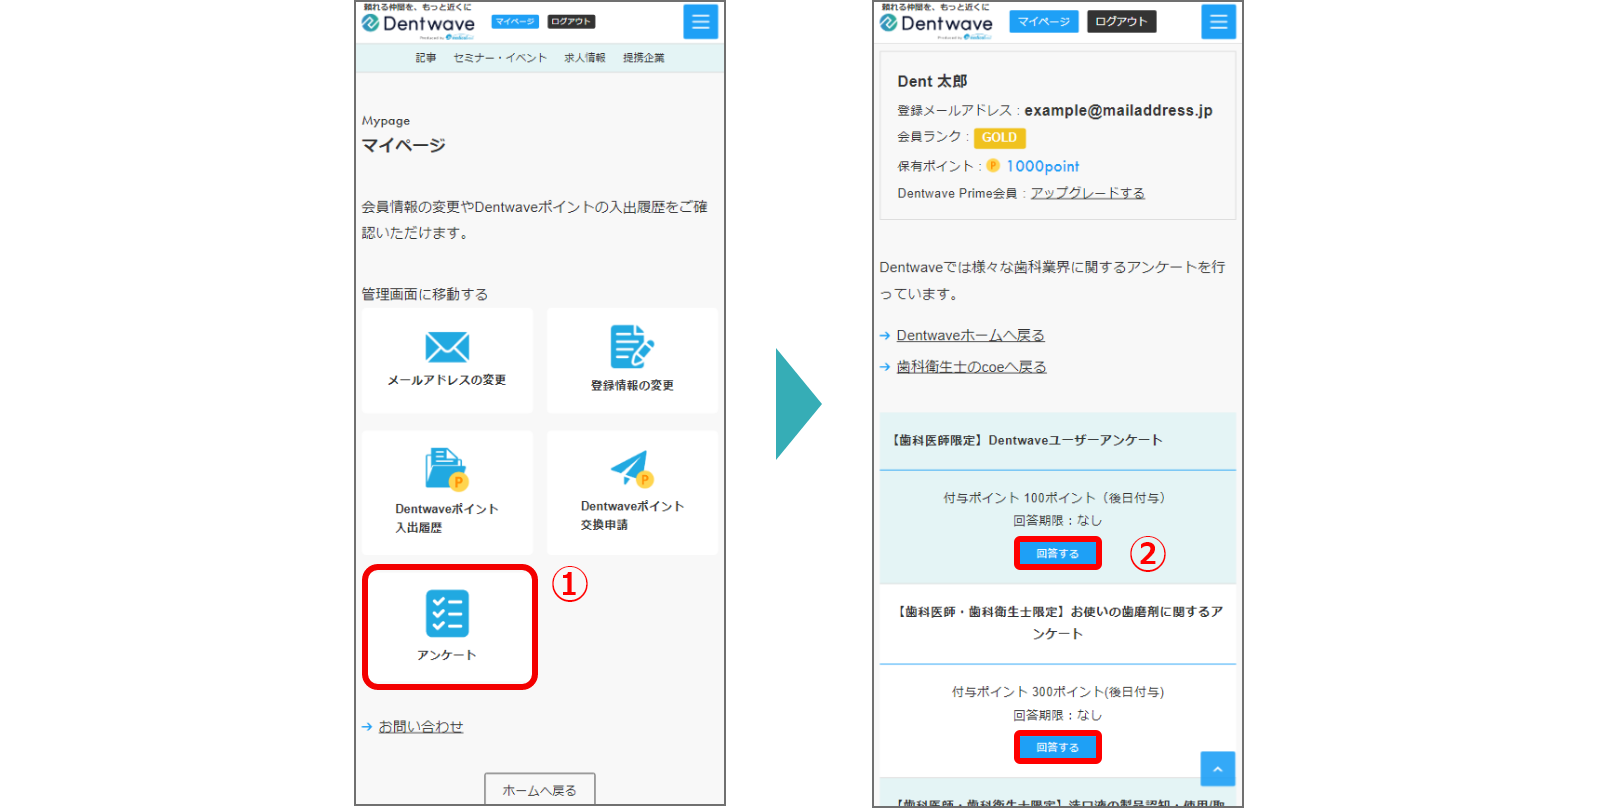The height and width of the screenshot is (808, 1598).
Task: Click ログアウト button in left screen header
Action: coord(571,22)
